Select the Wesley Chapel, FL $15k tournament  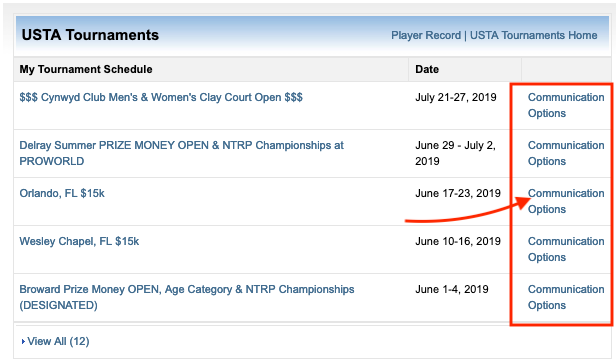click(x=79, y=241)
